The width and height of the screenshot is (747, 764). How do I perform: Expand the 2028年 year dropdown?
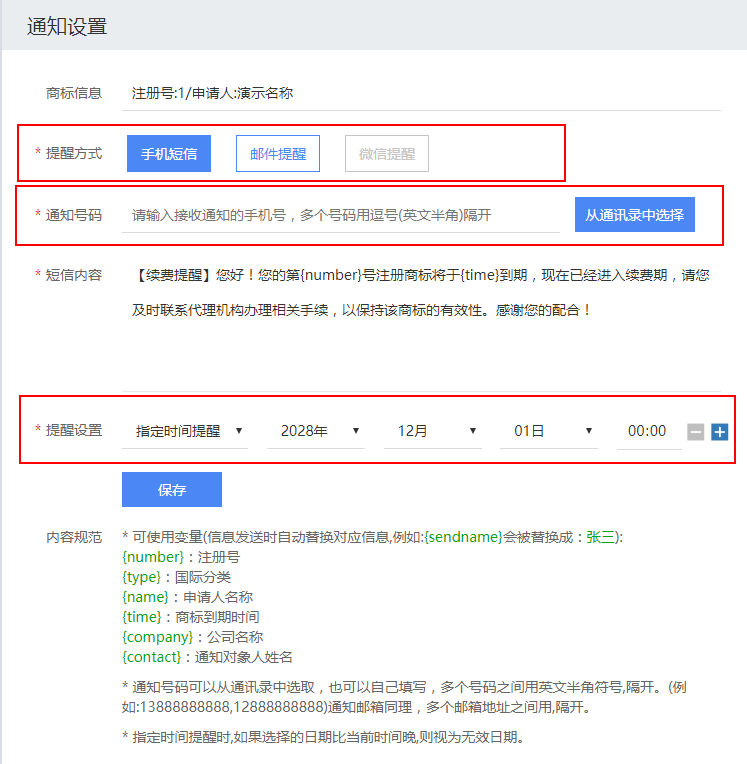pyautogui.click(x=315, y=431)
